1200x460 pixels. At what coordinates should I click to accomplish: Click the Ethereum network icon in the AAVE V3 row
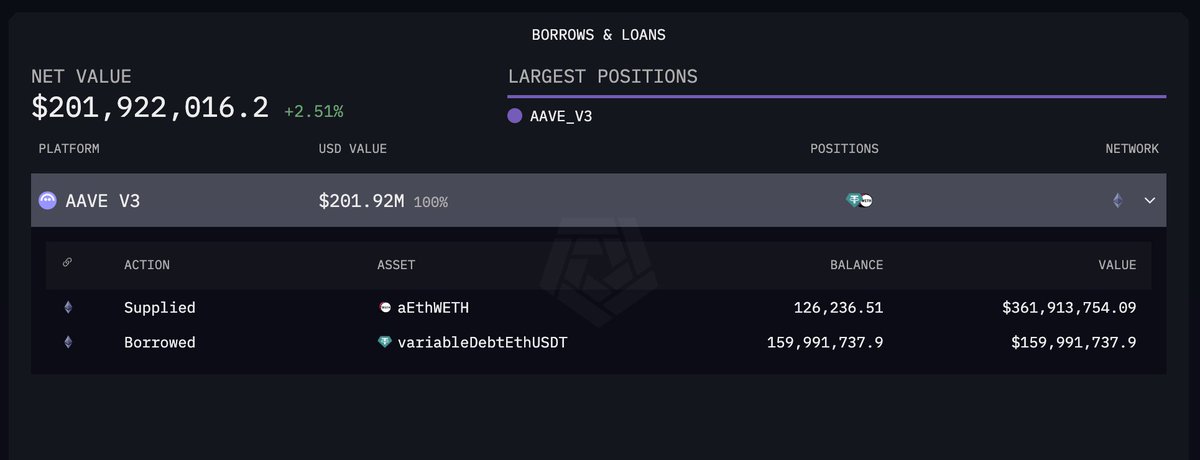(1117, 201)
